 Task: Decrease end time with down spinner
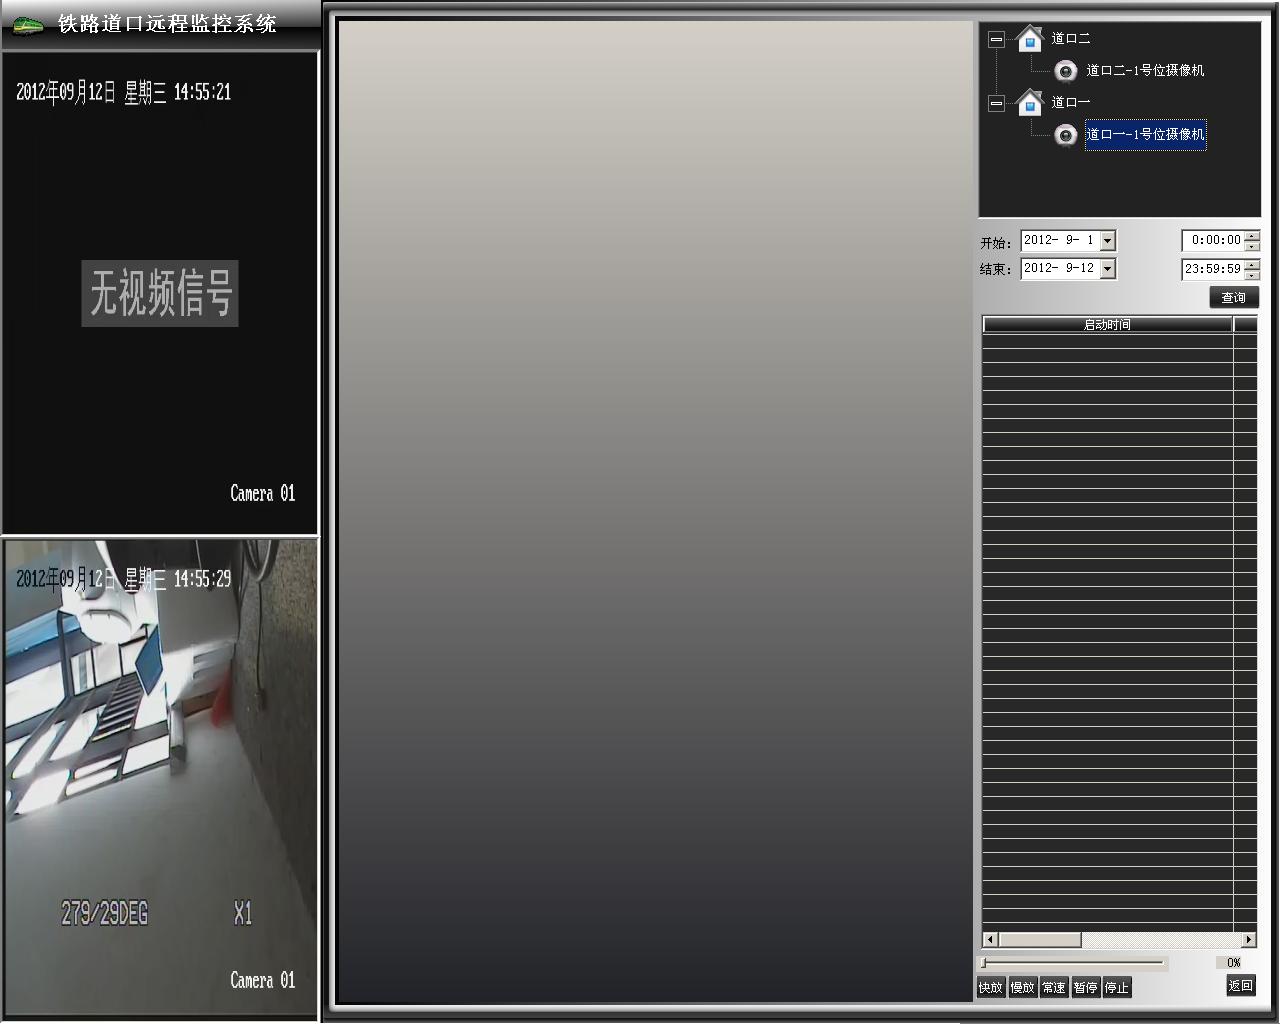pos(1252,274)
